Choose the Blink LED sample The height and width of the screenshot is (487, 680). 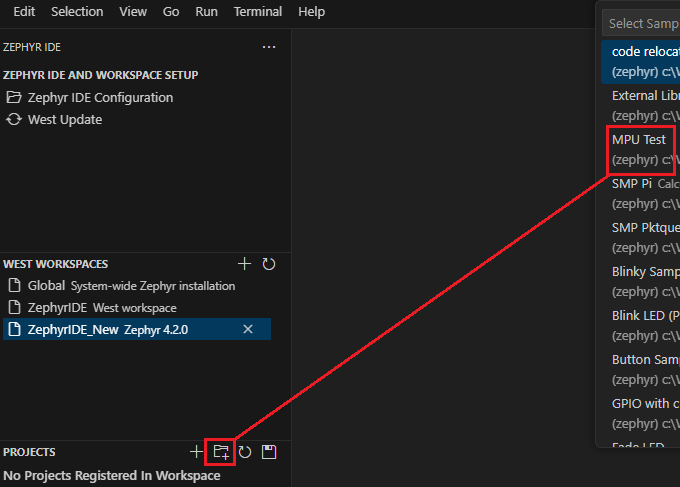click(x=641, y=325)
